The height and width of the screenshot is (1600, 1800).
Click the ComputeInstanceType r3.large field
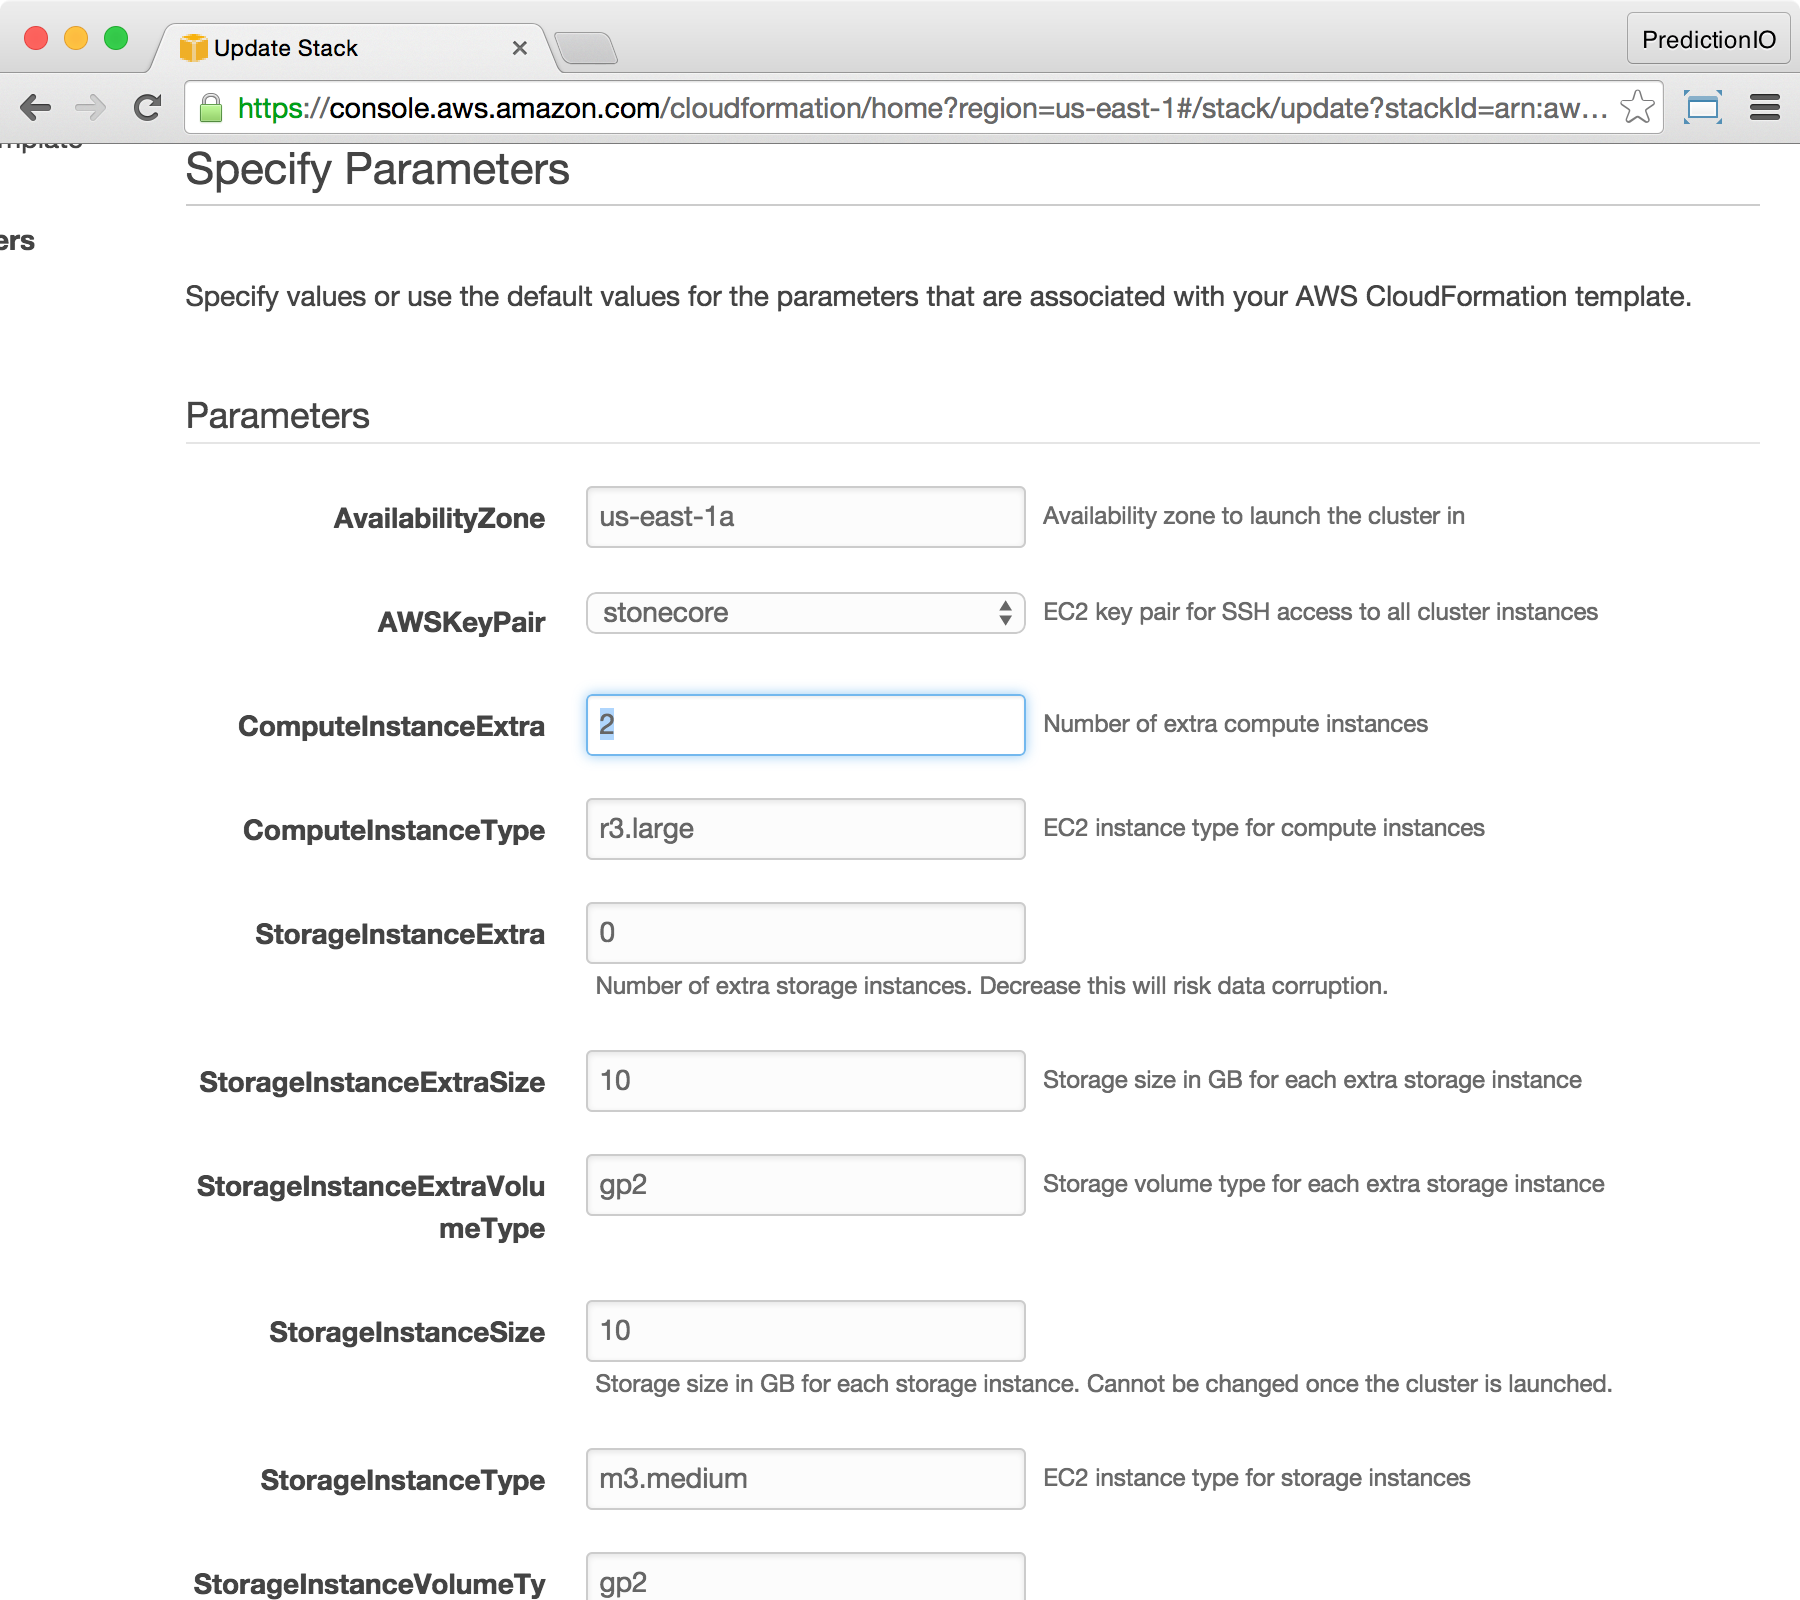tap(805, 829)
